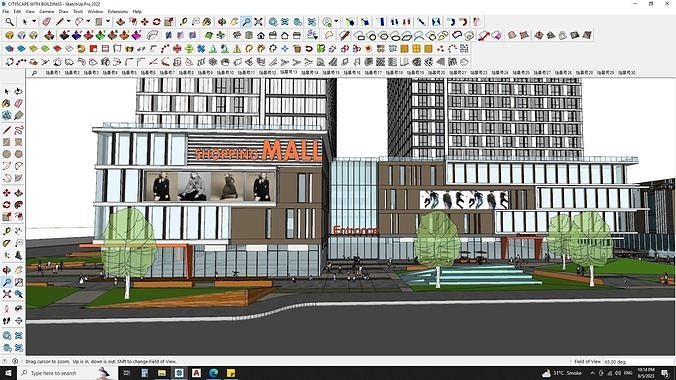Viewport: 676px width, 380px height.
Task: Open Microsoft Edge from the taskbar
Action: 213,373
